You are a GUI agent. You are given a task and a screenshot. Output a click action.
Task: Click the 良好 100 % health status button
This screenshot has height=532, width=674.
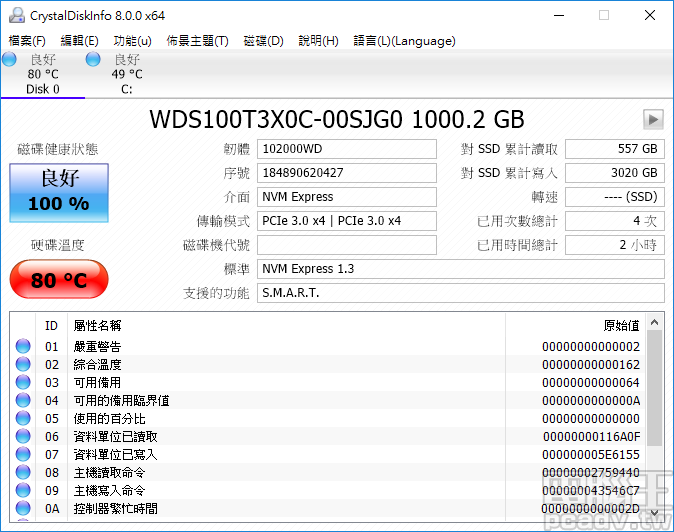59,193
